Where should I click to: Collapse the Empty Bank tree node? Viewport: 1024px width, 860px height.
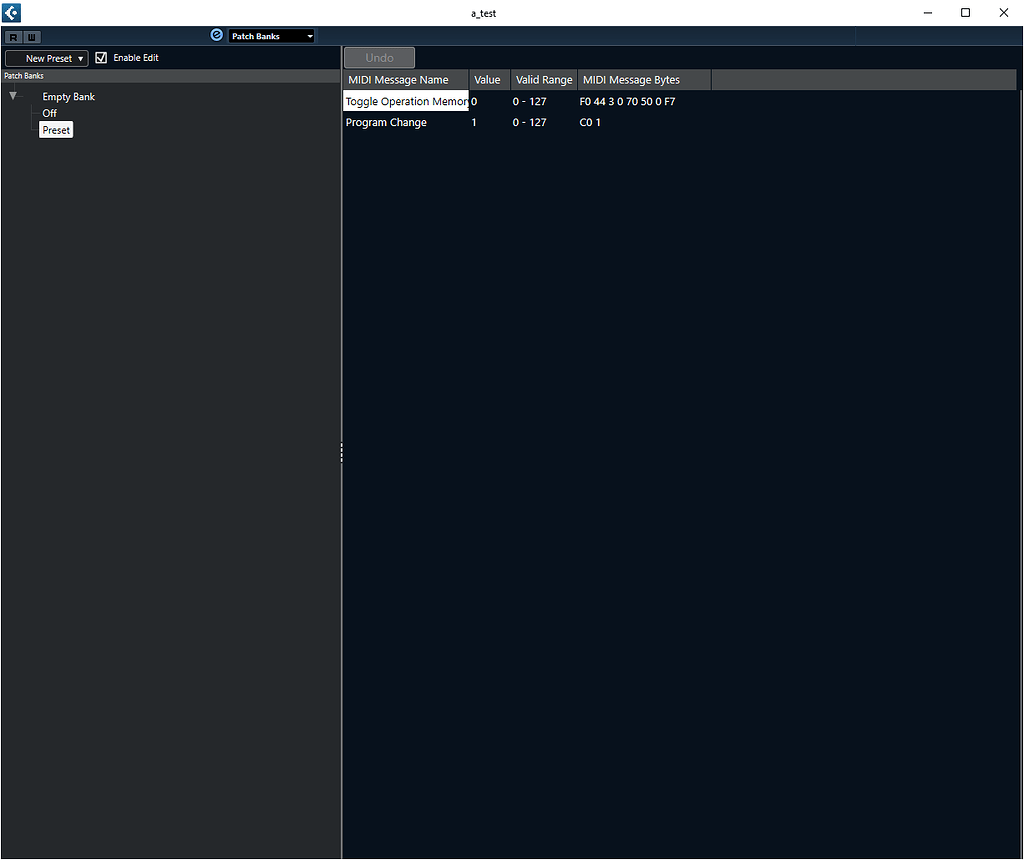pos(13,96)
